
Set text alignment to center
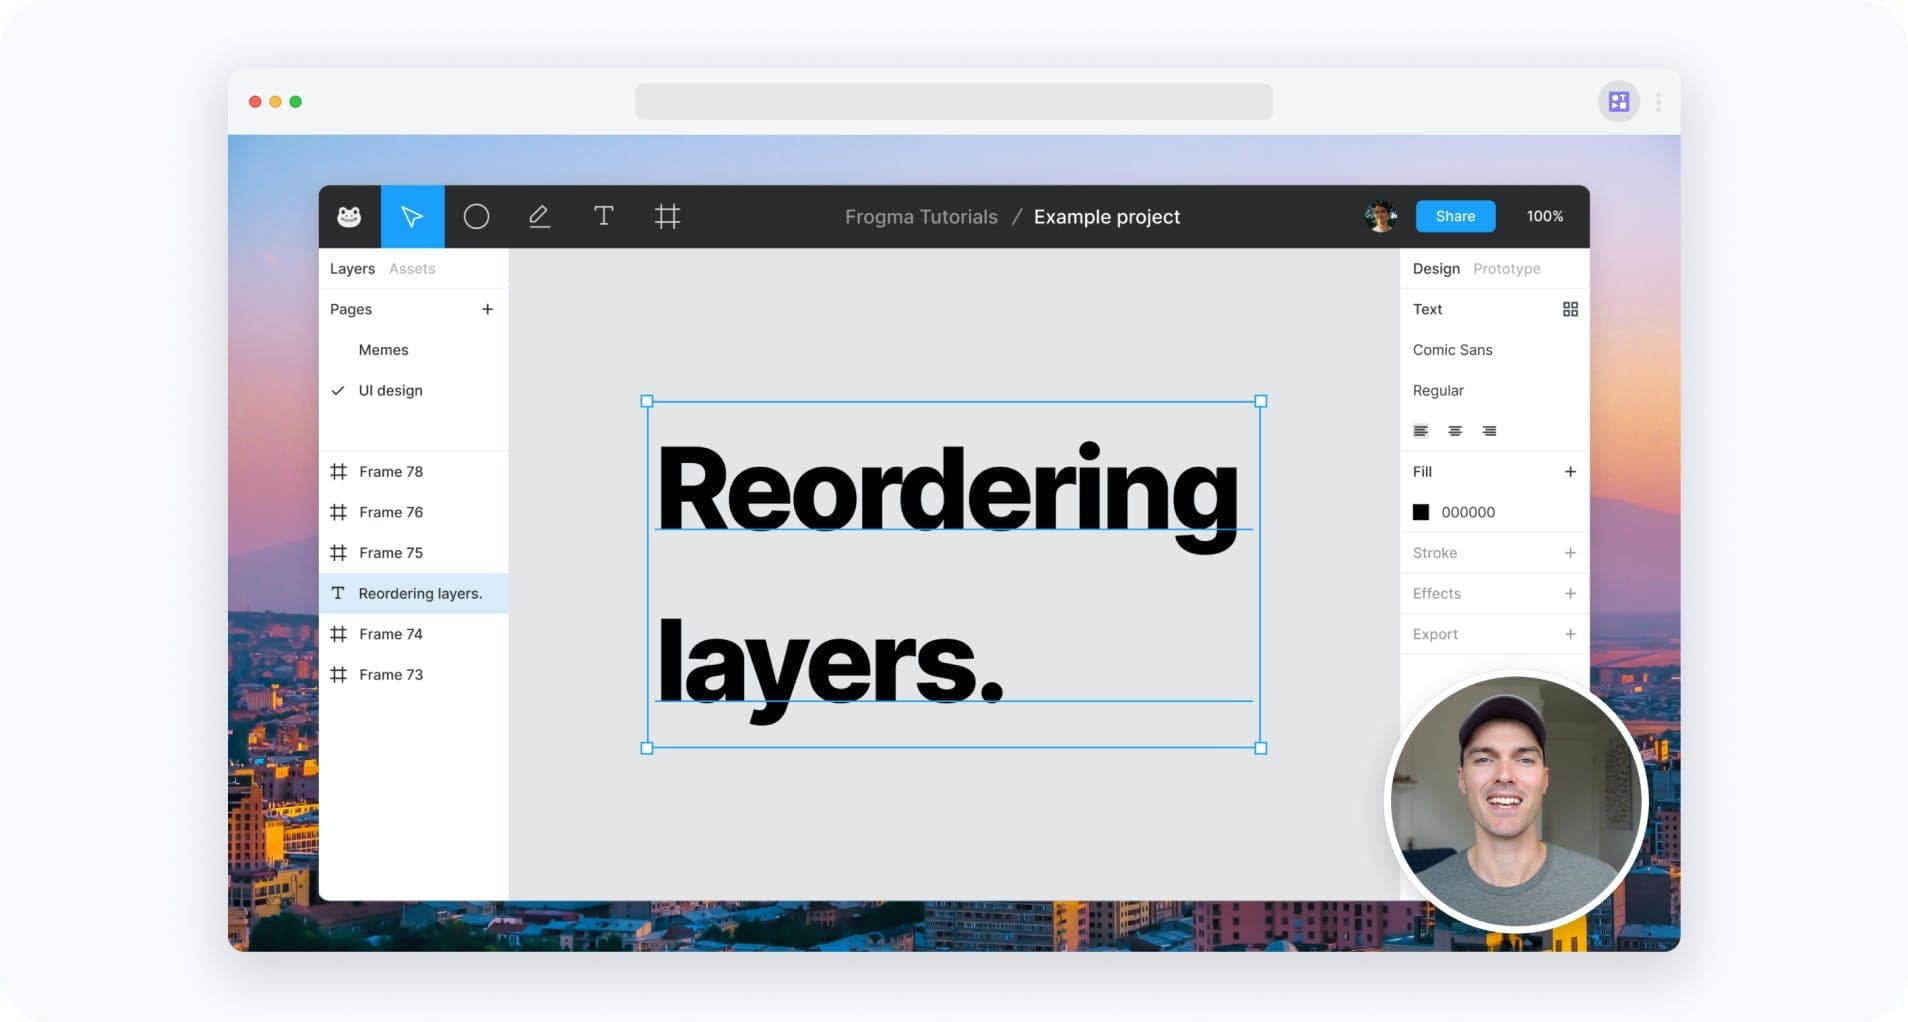click(x=1455, y=431)
